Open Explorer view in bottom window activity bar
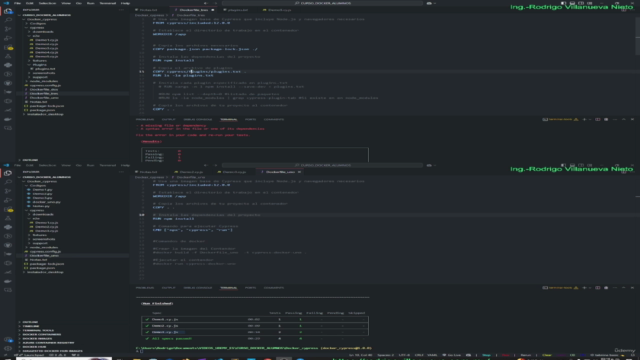 (8, 173)
